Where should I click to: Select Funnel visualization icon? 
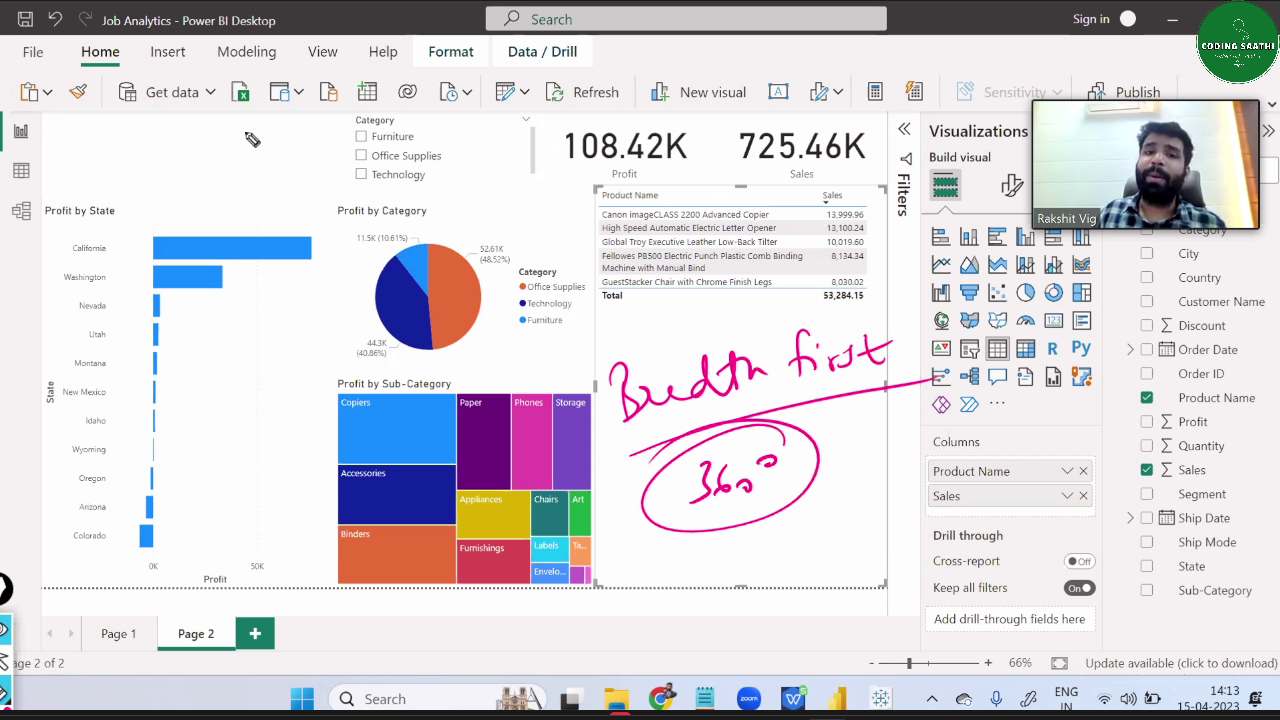[969, 293]
